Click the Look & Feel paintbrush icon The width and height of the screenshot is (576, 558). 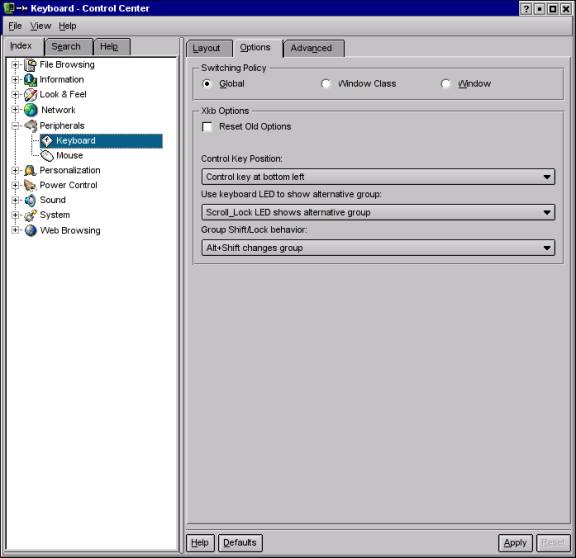coord(30,95)
